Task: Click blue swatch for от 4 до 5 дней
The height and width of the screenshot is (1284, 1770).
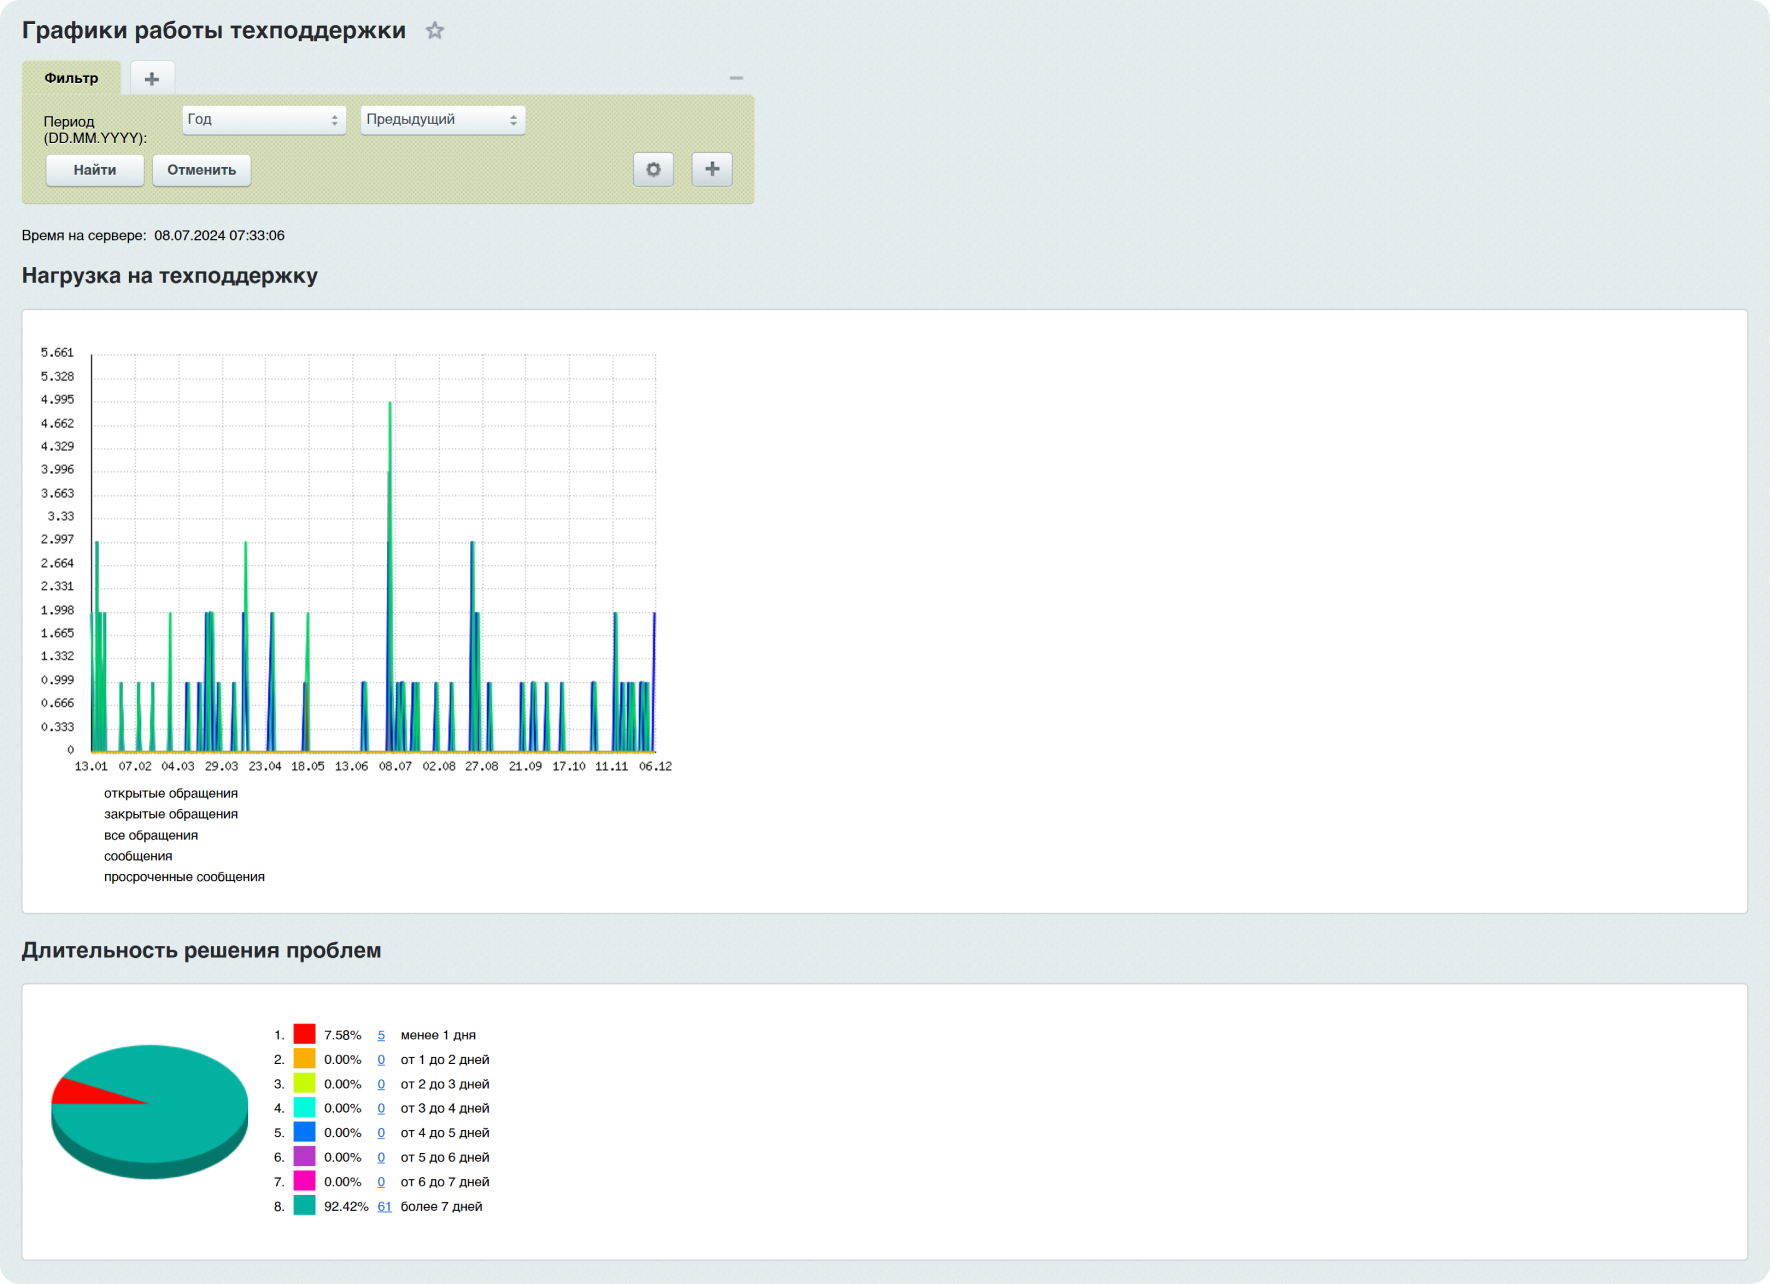Action: tap(305, 1132)
